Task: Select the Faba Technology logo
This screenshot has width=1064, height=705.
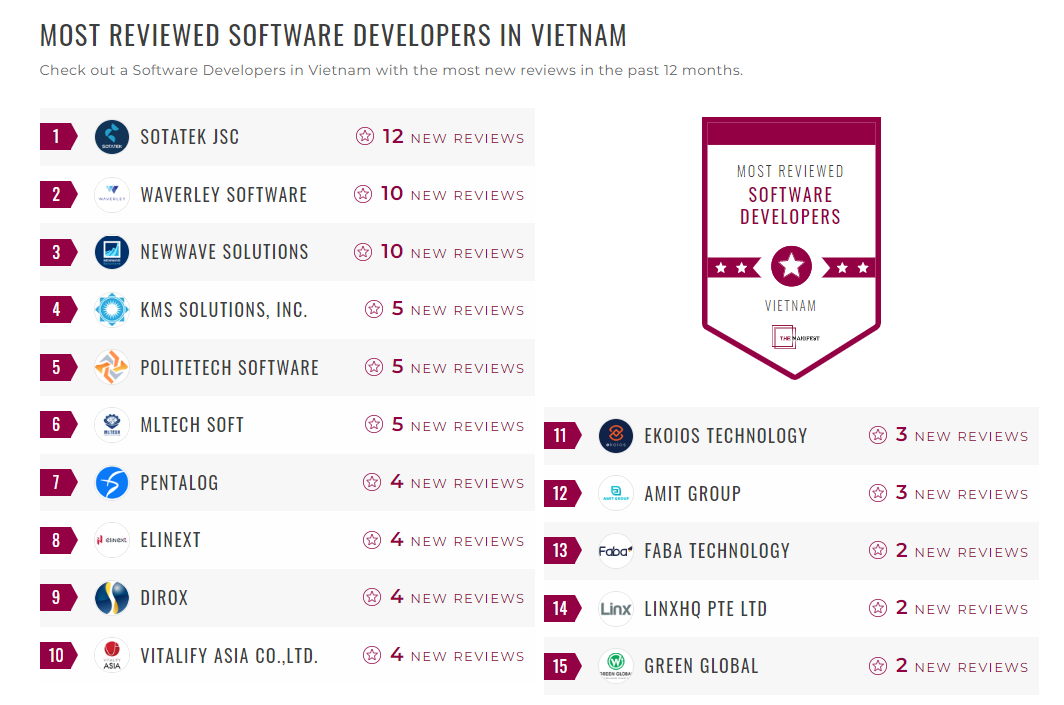Action: (615, 550)
